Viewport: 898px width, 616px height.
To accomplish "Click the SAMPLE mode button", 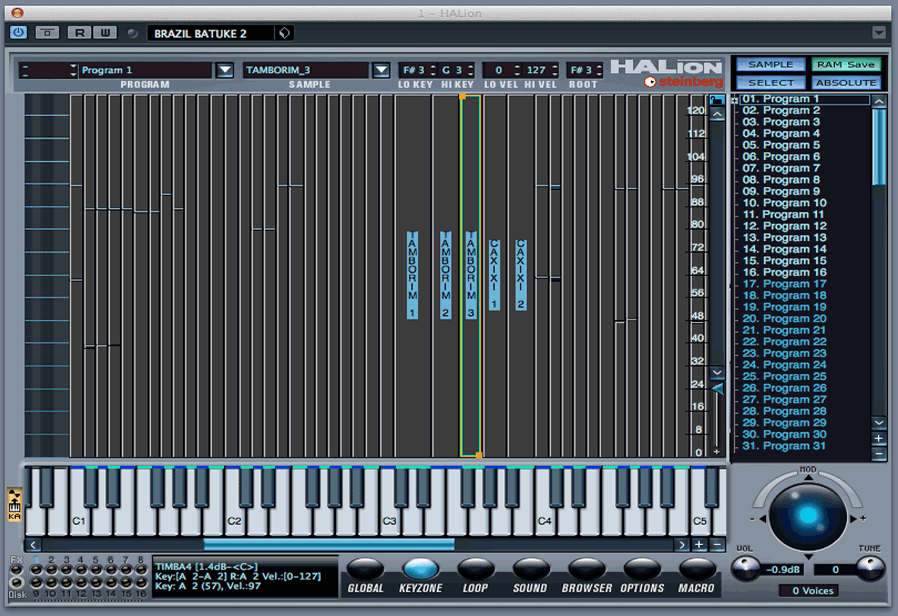I will pos(771,64).
